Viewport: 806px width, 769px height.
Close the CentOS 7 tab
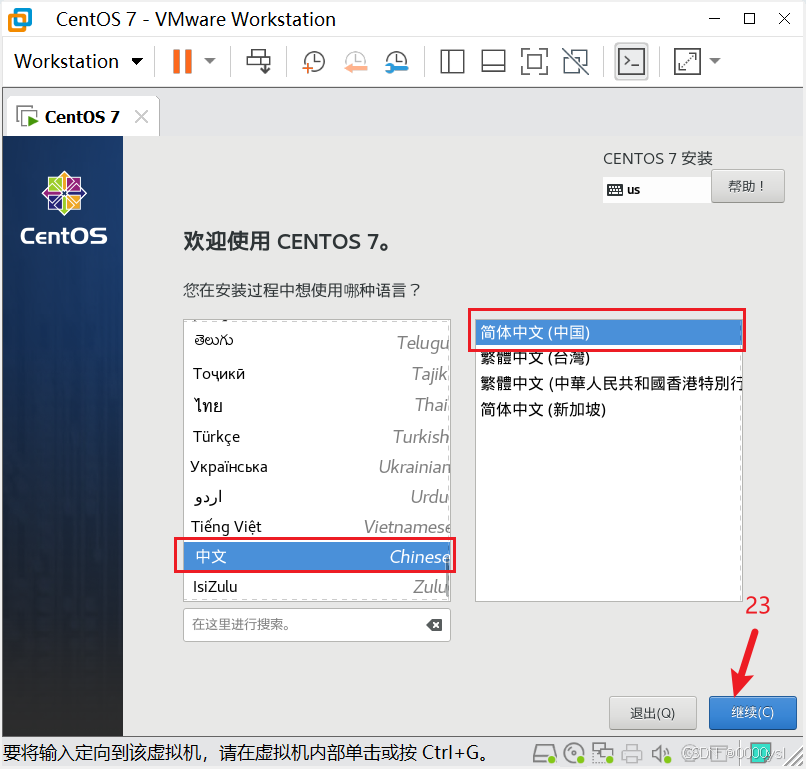click(x=141, y=117)
